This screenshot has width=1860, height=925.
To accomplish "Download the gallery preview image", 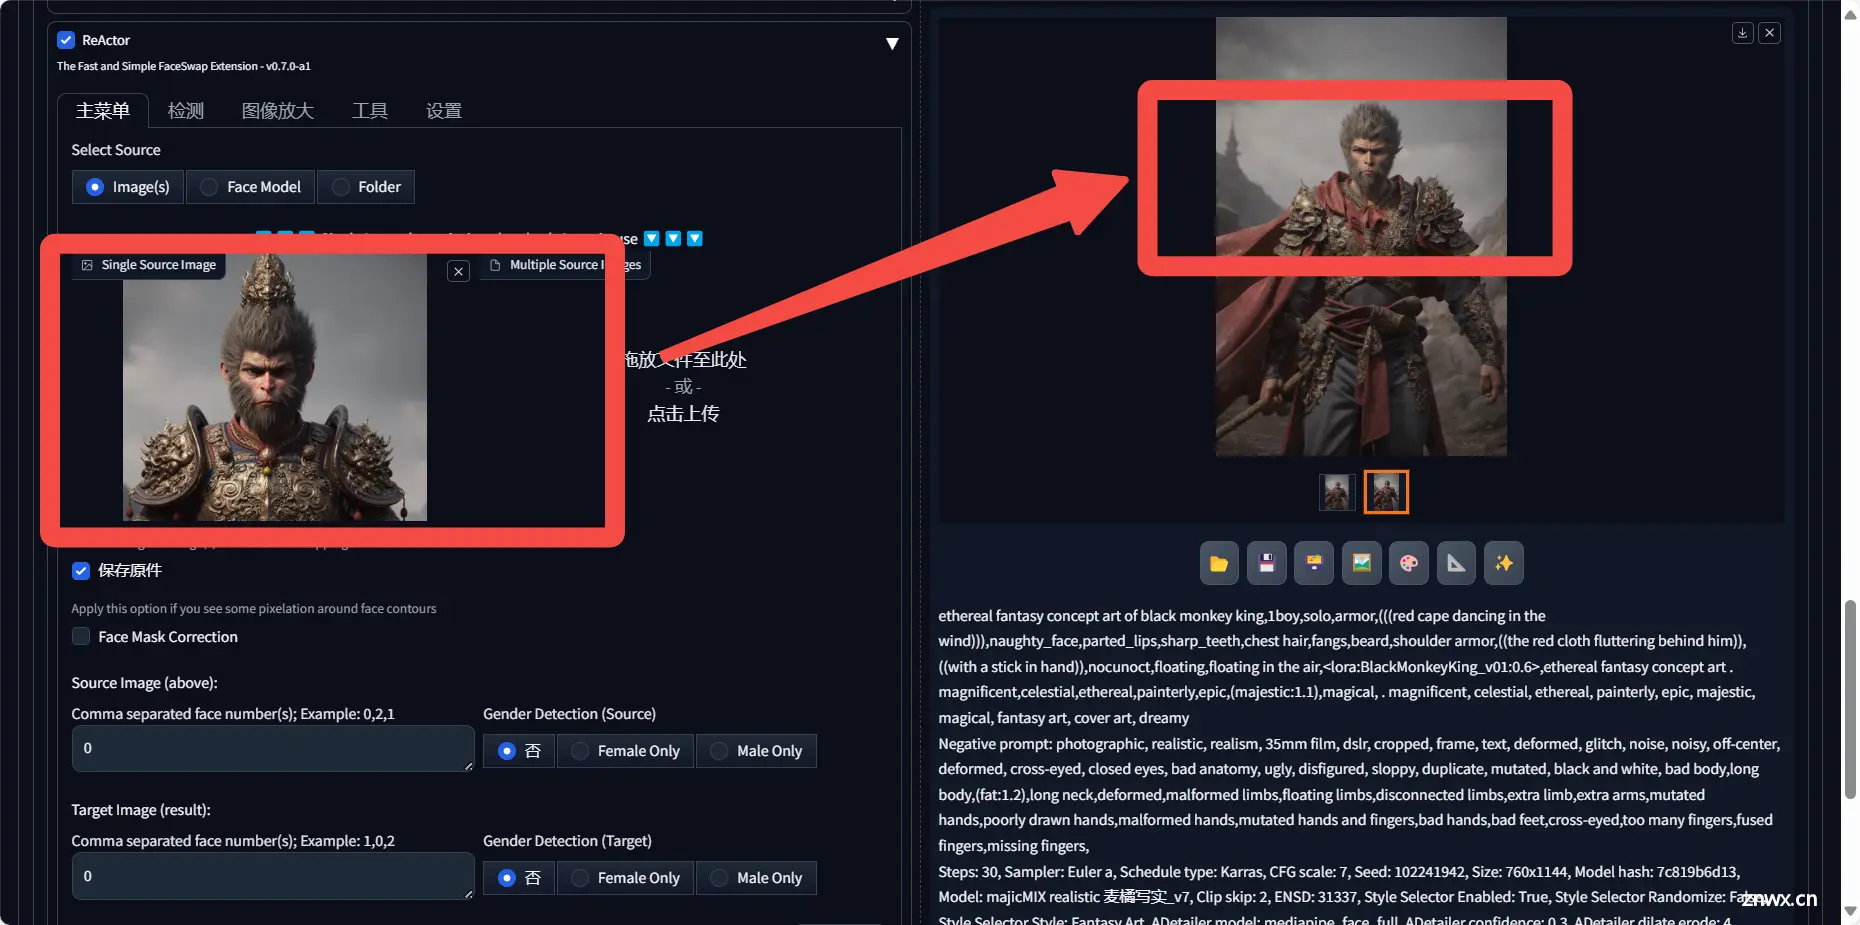I will click(1742, 33).
